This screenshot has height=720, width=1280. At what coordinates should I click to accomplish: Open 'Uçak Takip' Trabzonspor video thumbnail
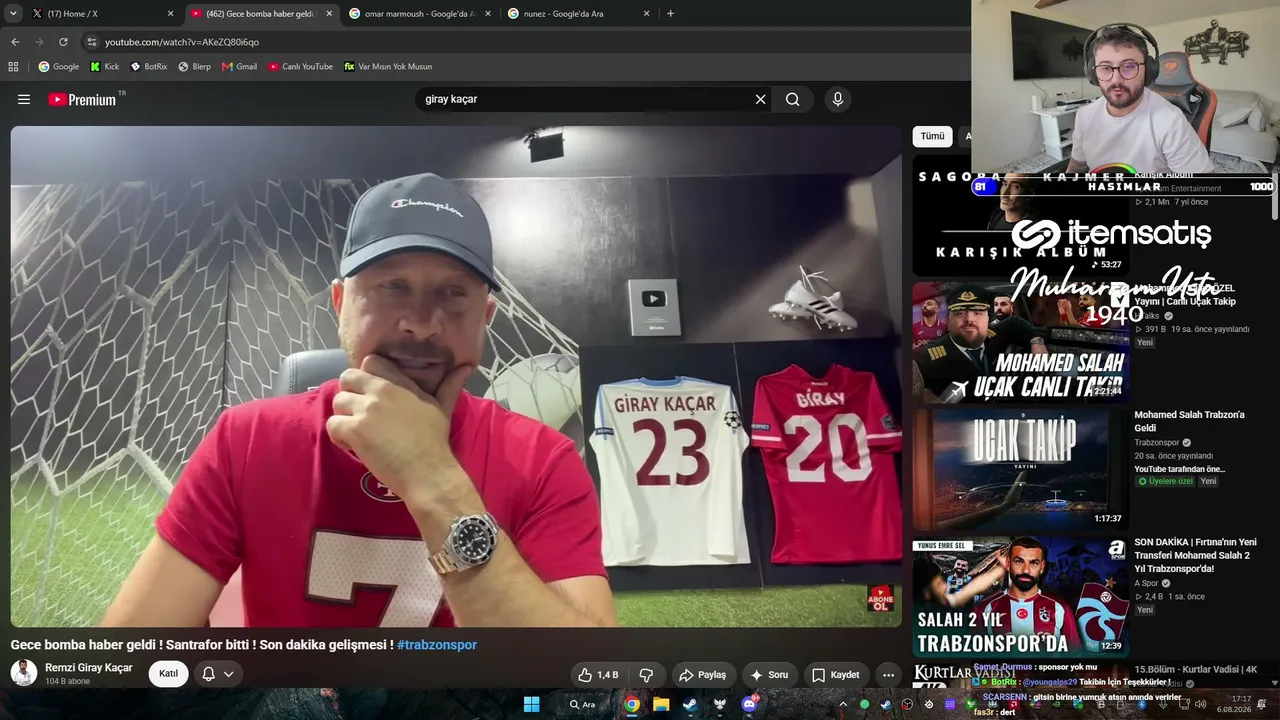(x=1020, y=469)
